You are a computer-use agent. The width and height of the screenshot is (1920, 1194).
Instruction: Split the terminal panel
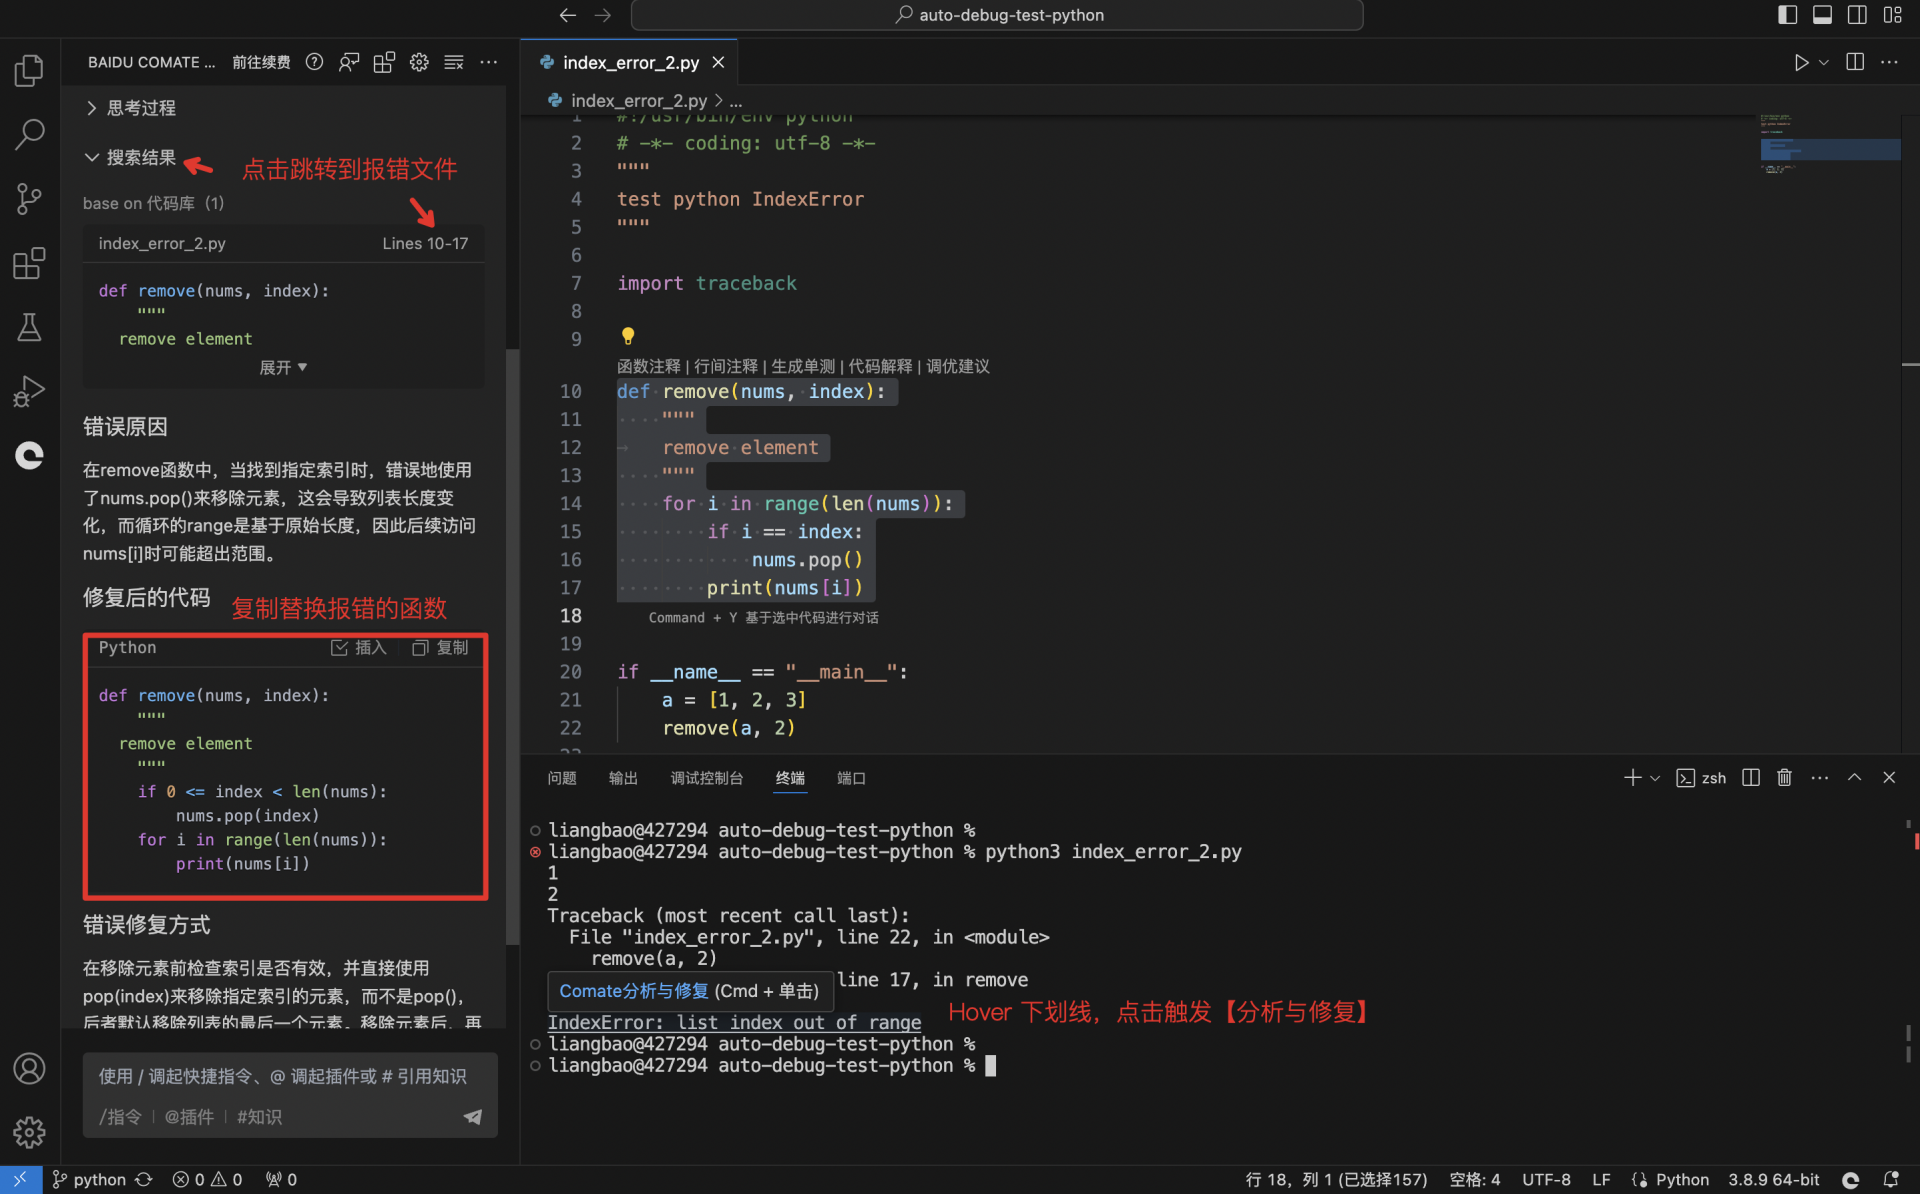(x=1751, y=778)
